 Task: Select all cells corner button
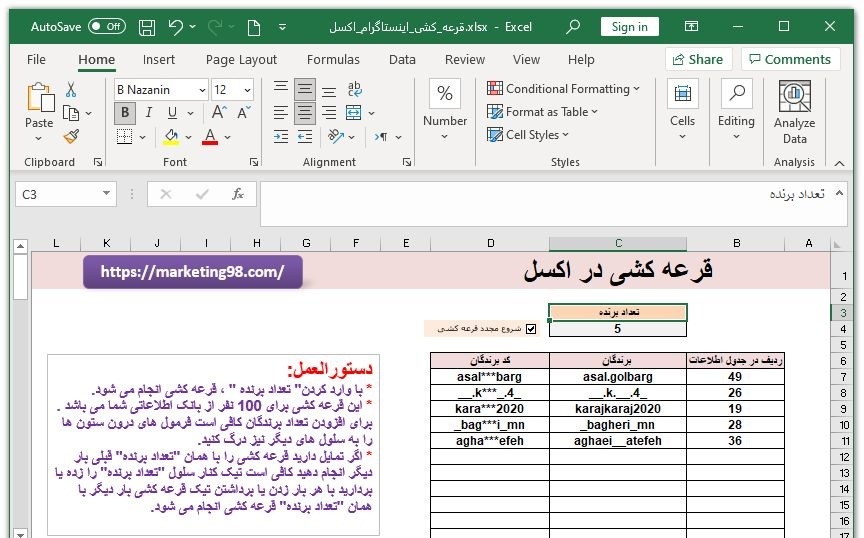point(838,243)
